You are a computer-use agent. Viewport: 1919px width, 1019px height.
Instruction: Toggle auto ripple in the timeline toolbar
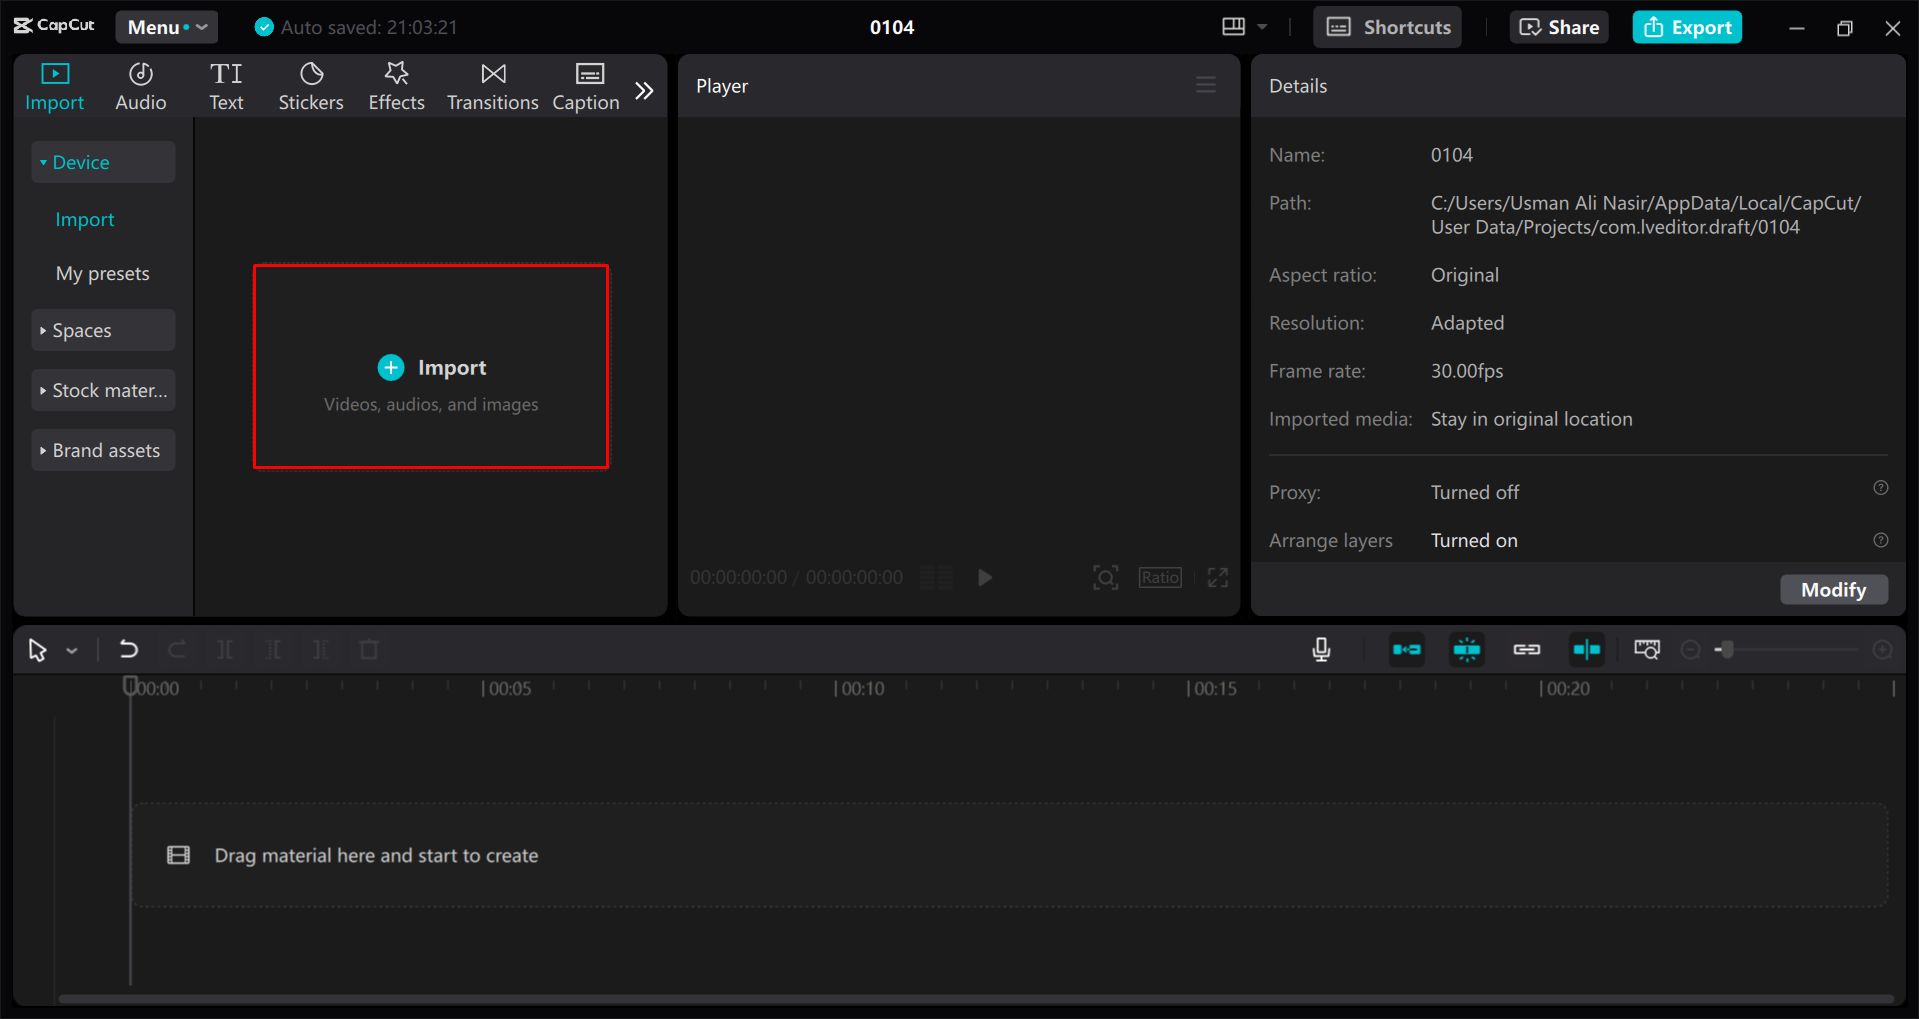pyautogui.click(x=1406, y=649)
